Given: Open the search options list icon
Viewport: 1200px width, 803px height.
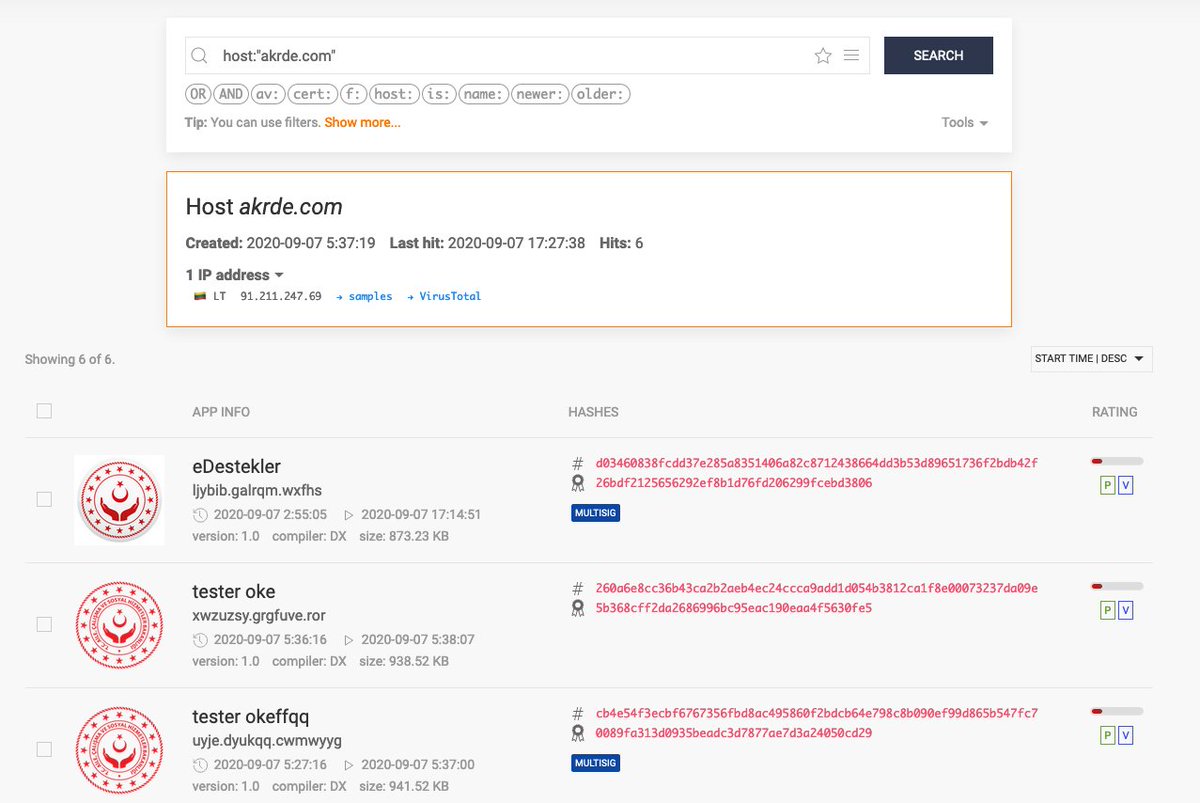Looking at the screenshot, I should point(851,55).
